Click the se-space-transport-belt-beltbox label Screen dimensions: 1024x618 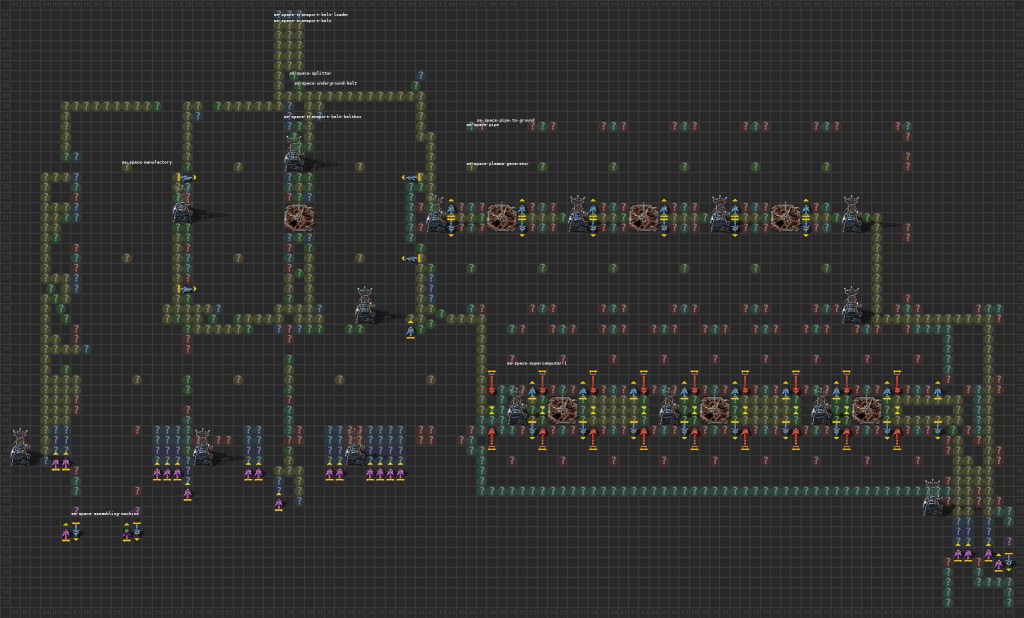click(322, 116)
